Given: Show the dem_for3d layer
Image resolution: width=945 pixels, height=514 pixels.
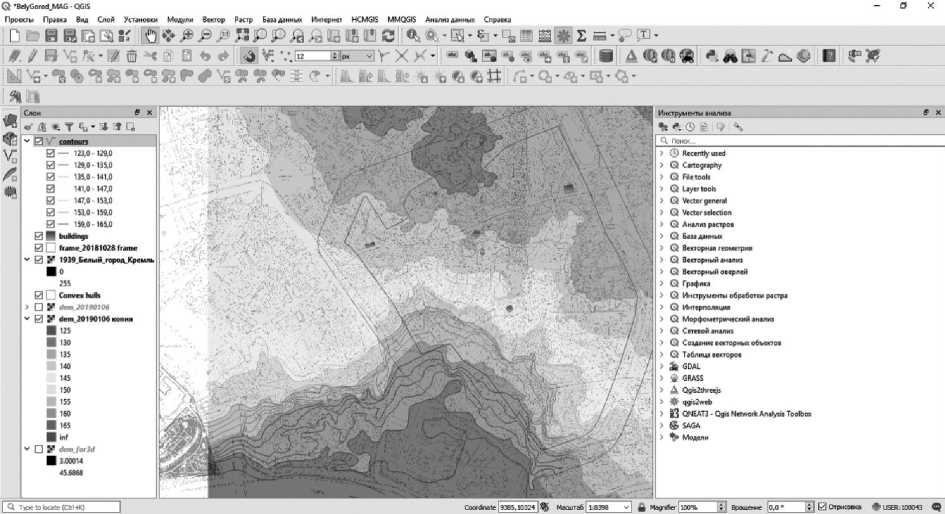Looking at the screenshot, I should click(x=39, y=449).
